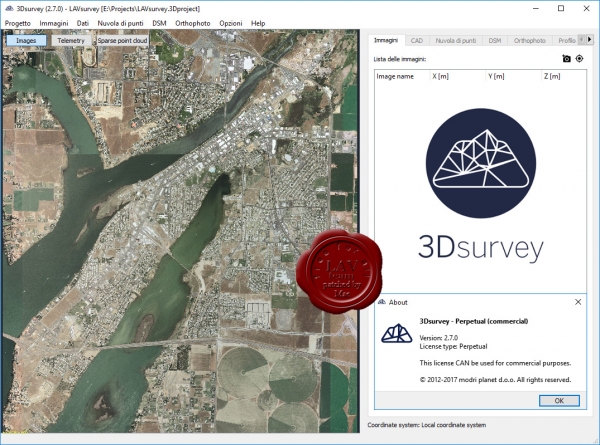Click 'Version: 2.7.0' text in About

439,338
